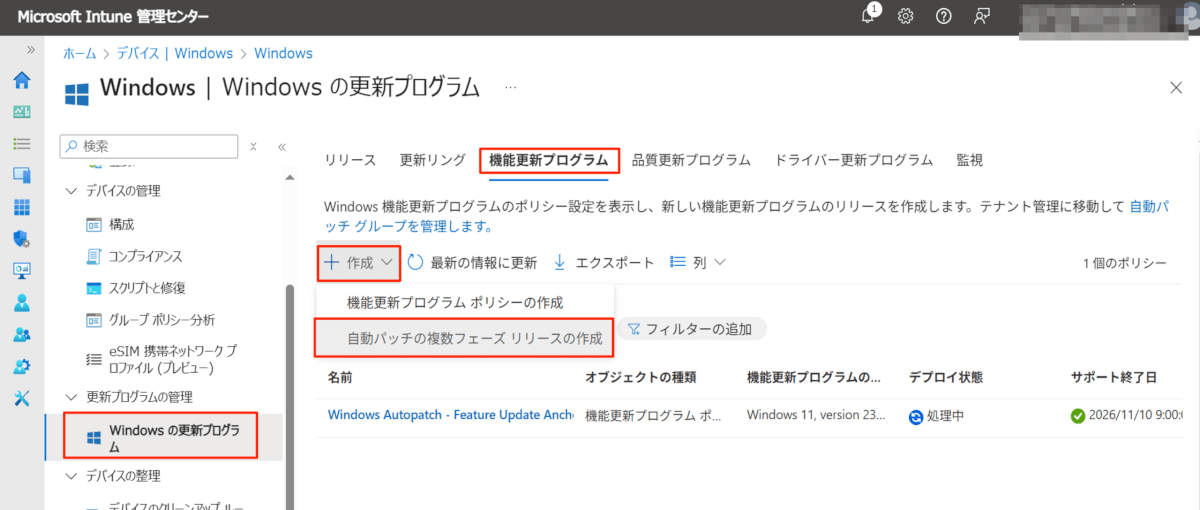Screen dimensions: 1200x510
Task: Open Groups people icon in left rail
Action: (21, 334)
